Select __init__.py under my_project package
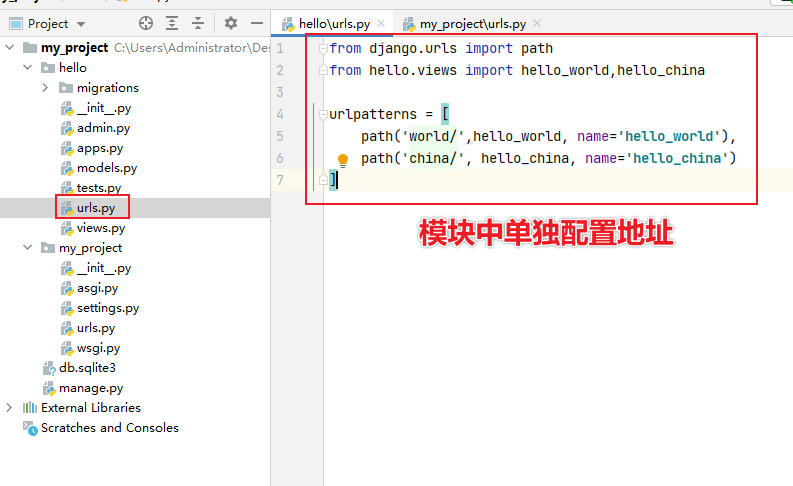The width and height of the screenshot is (793, 486). 104,268
